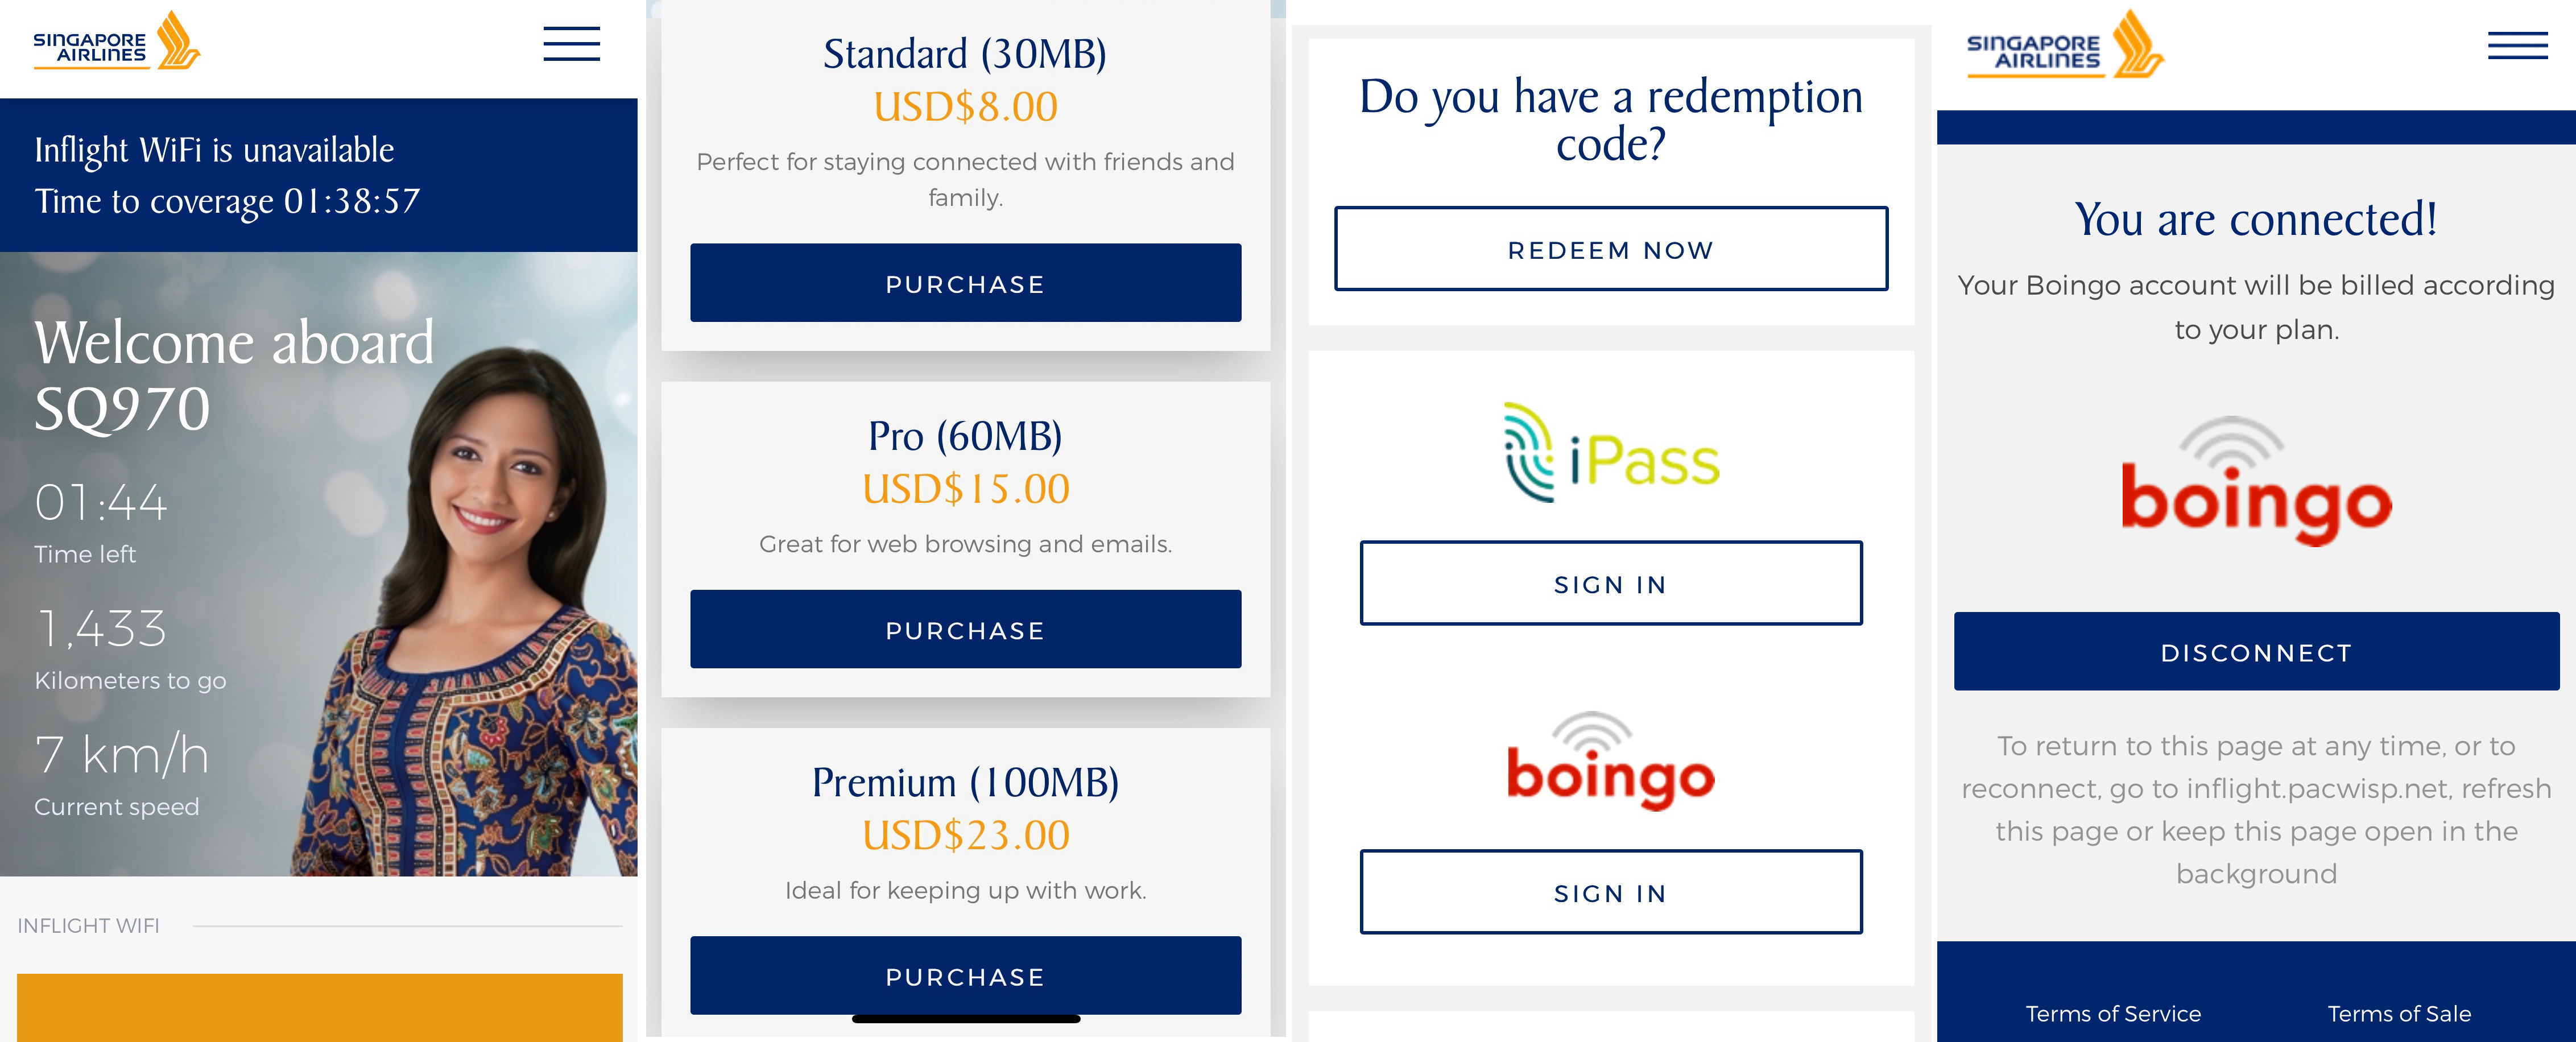Open the hamburger menu on Welcome screen
2576x1042 pixels.
(571, 44)
